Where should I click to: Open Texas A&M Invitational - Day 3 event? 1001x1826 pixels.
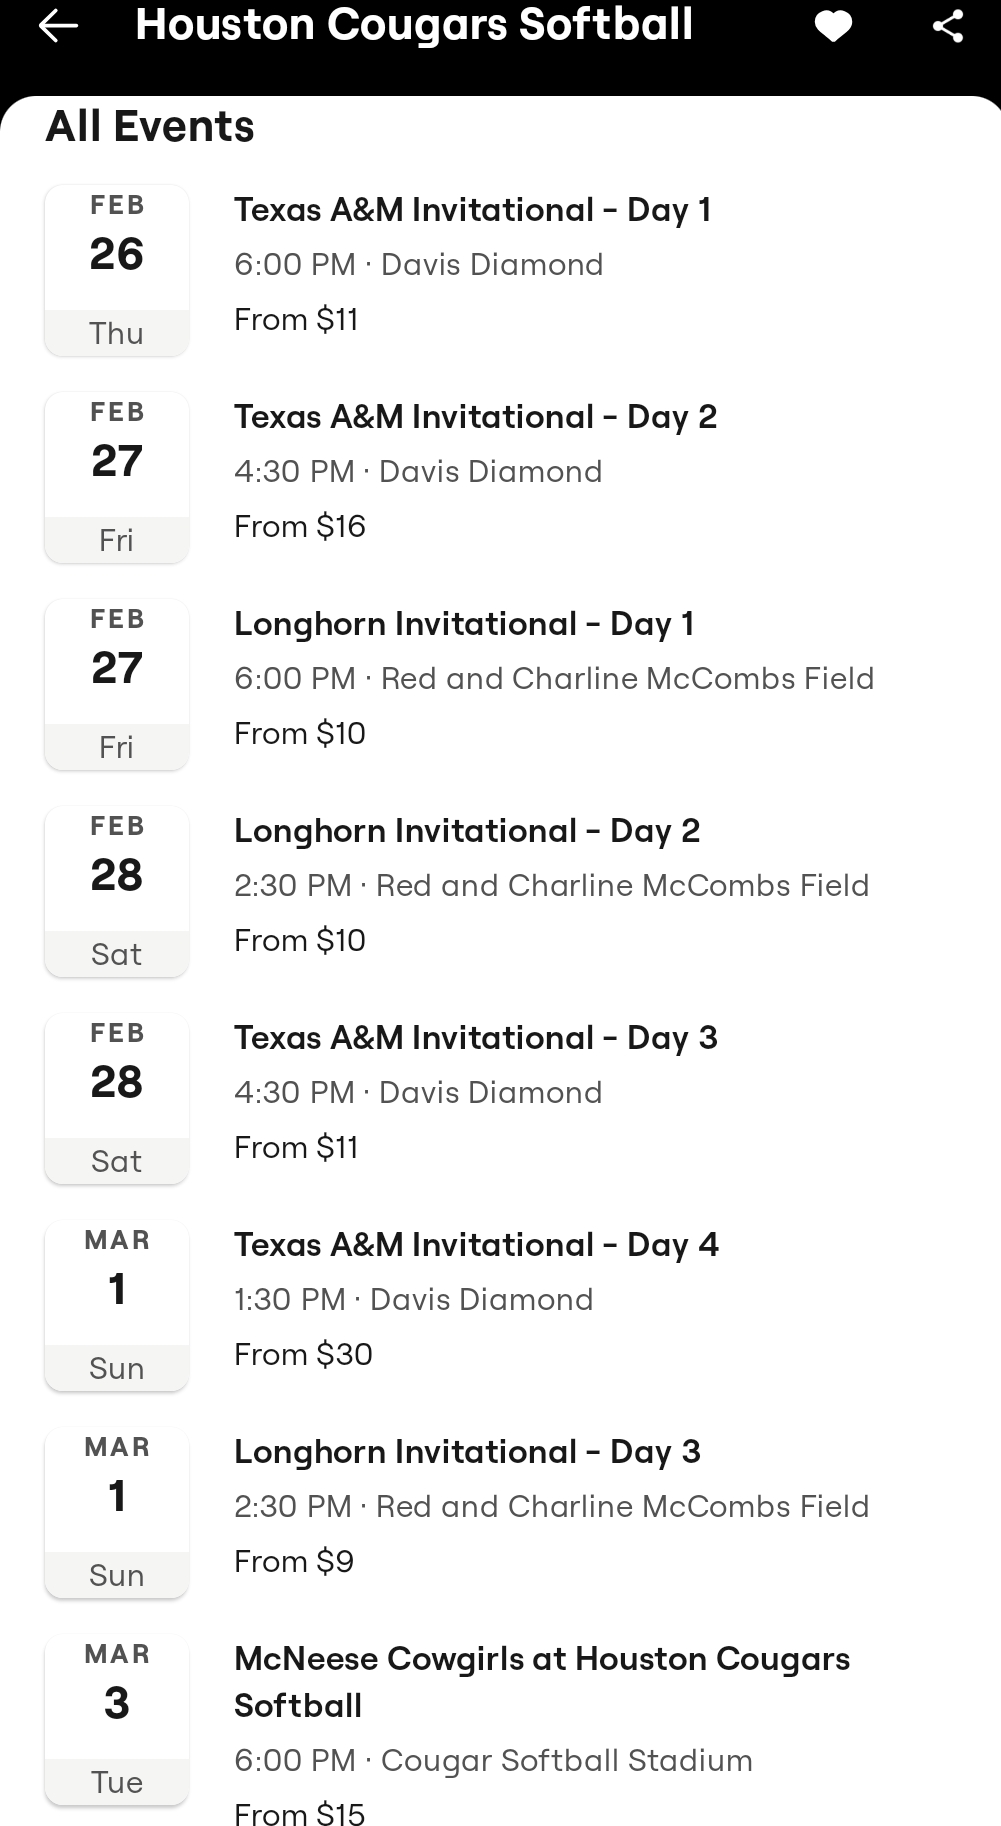click(475, 1038)
